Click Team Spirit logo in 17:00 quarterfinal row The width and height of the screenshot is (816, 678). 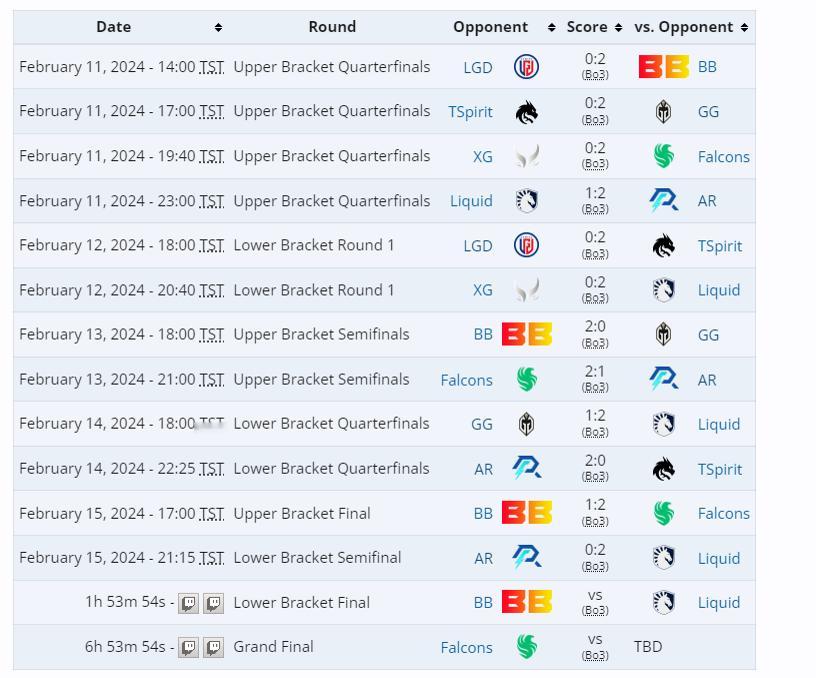pos(526,112)
